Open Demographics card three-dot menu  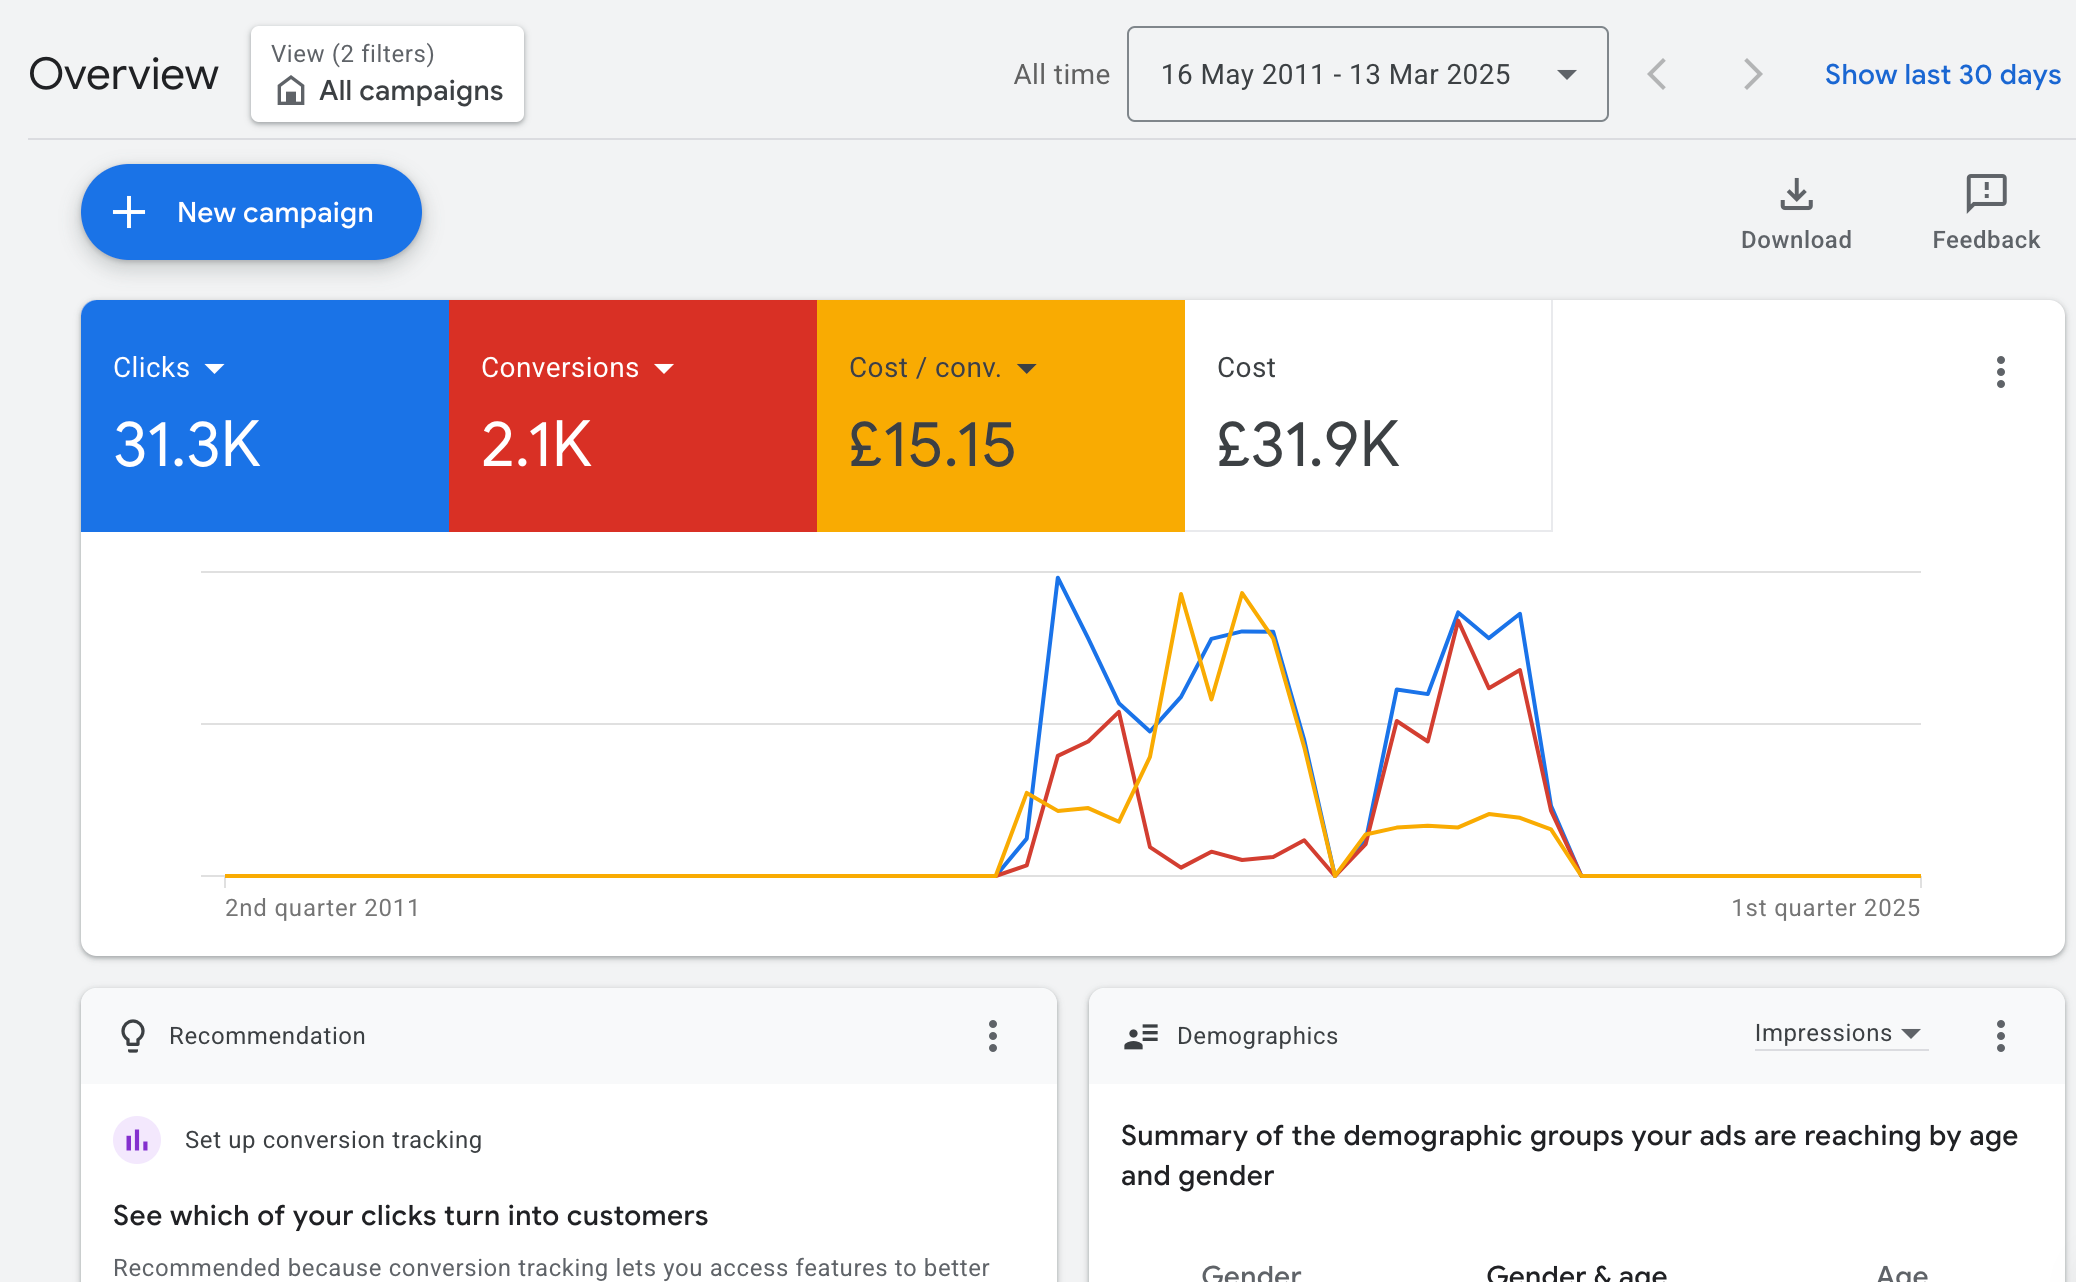click(x=2000, y=1036)
